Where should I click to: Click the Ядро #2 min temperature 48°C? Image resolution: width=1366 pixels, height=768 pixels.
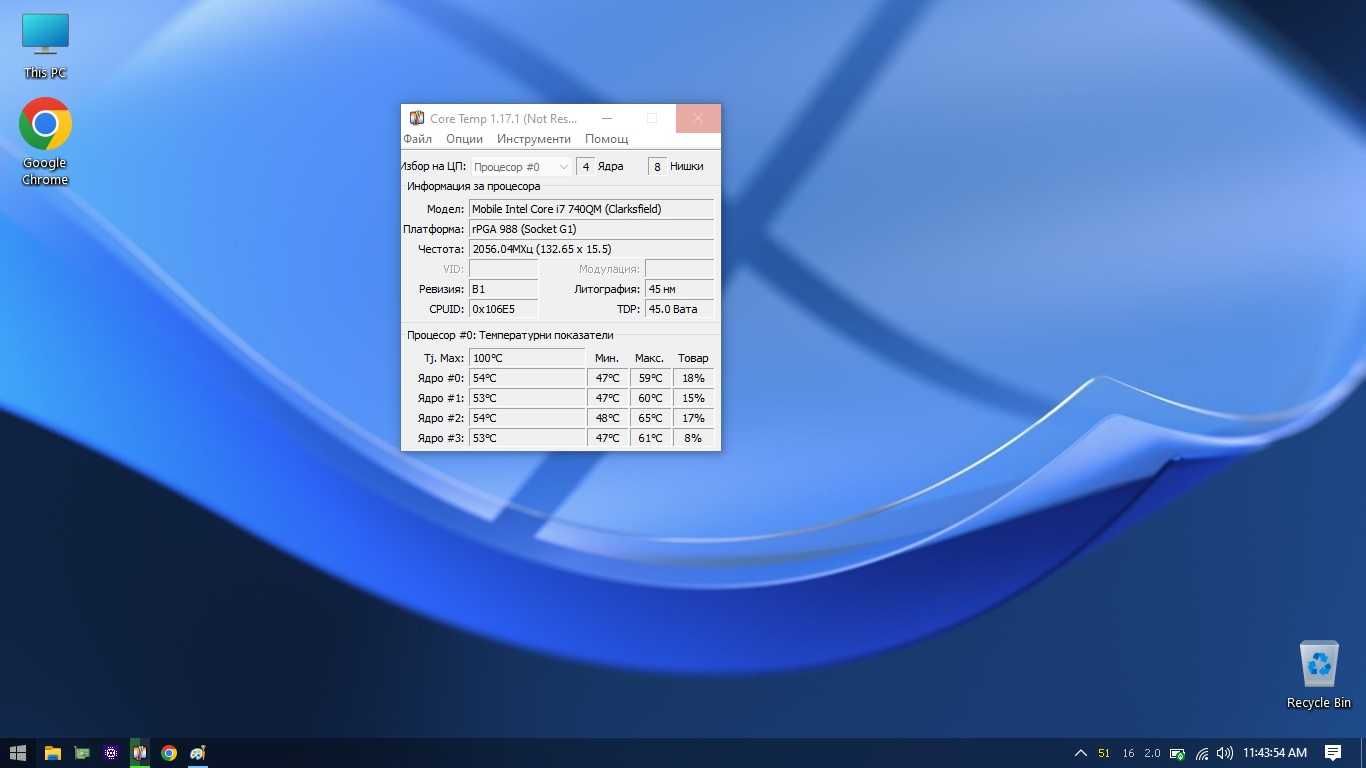pyautogui.click(x=608, y=418)
